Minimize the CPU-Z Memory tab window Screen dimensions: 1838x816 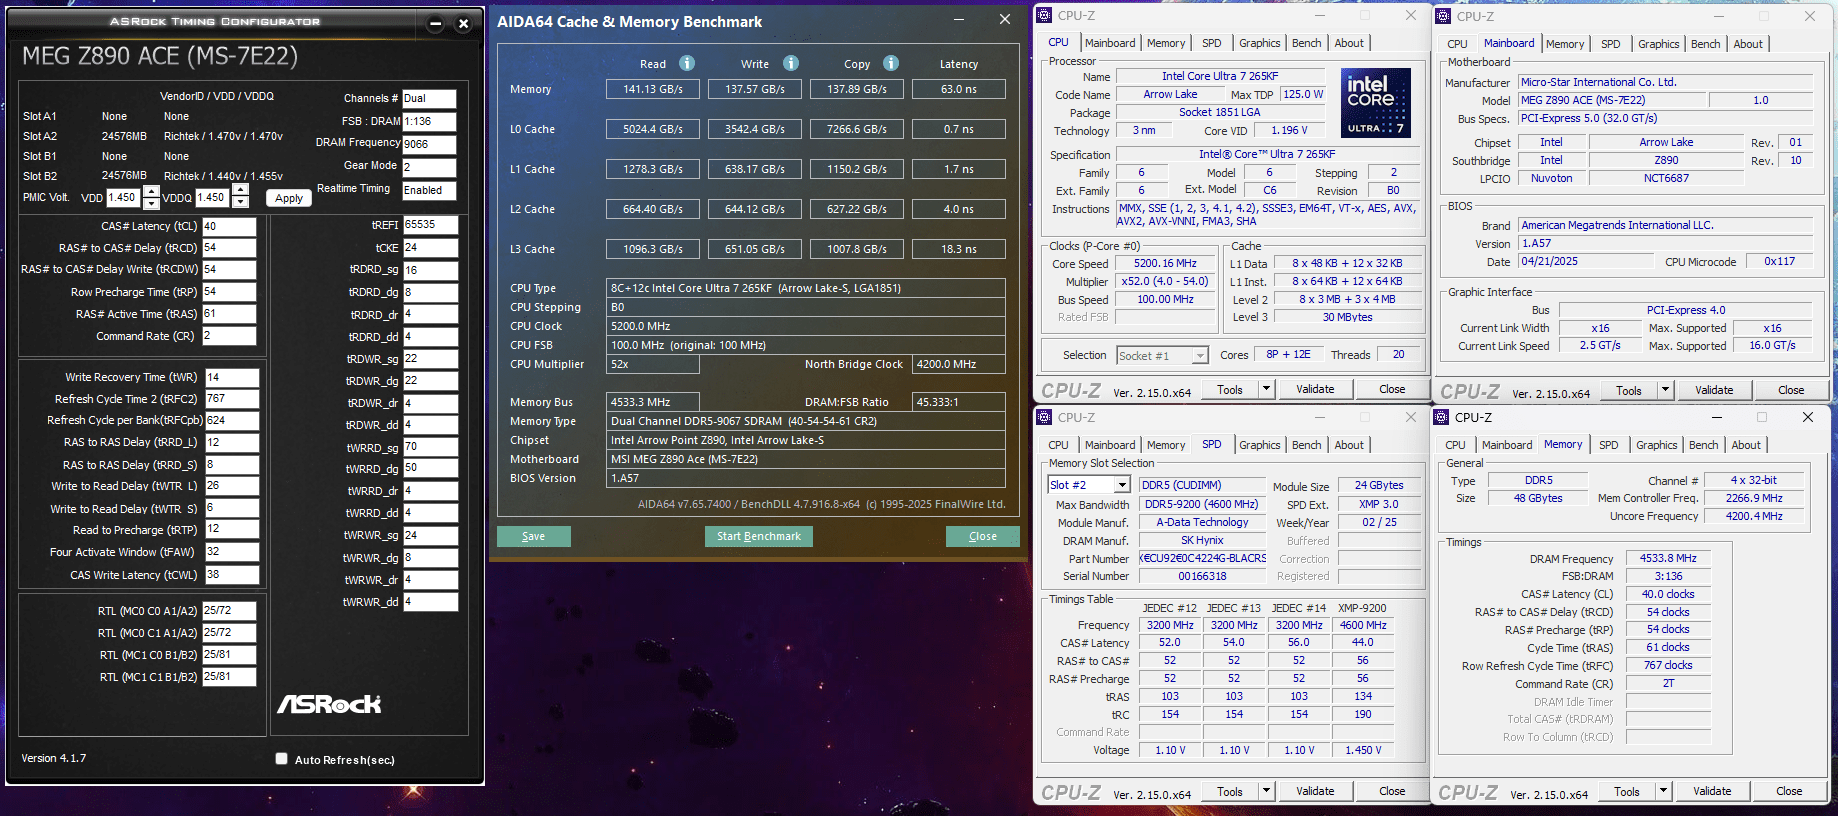pos(1717,417)
